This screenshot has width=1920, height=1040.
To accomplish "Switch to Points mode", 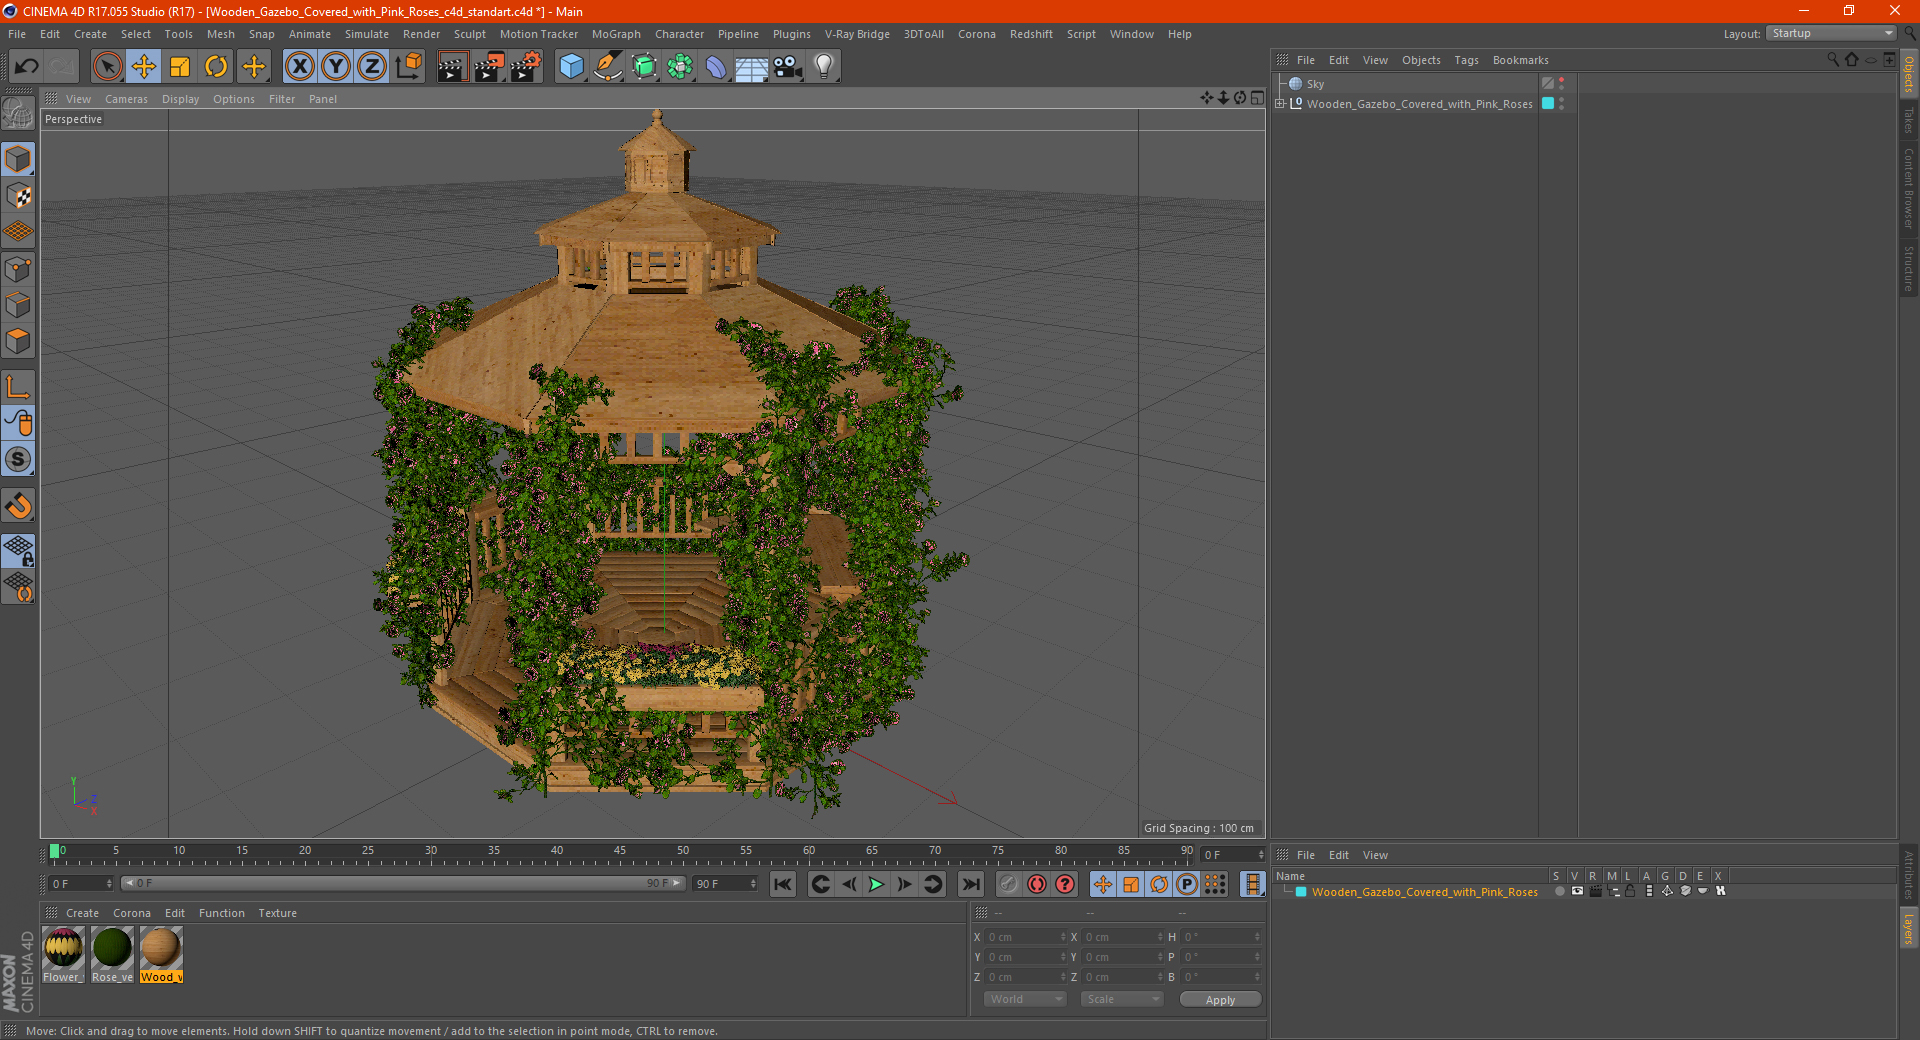I will (19, 269).
